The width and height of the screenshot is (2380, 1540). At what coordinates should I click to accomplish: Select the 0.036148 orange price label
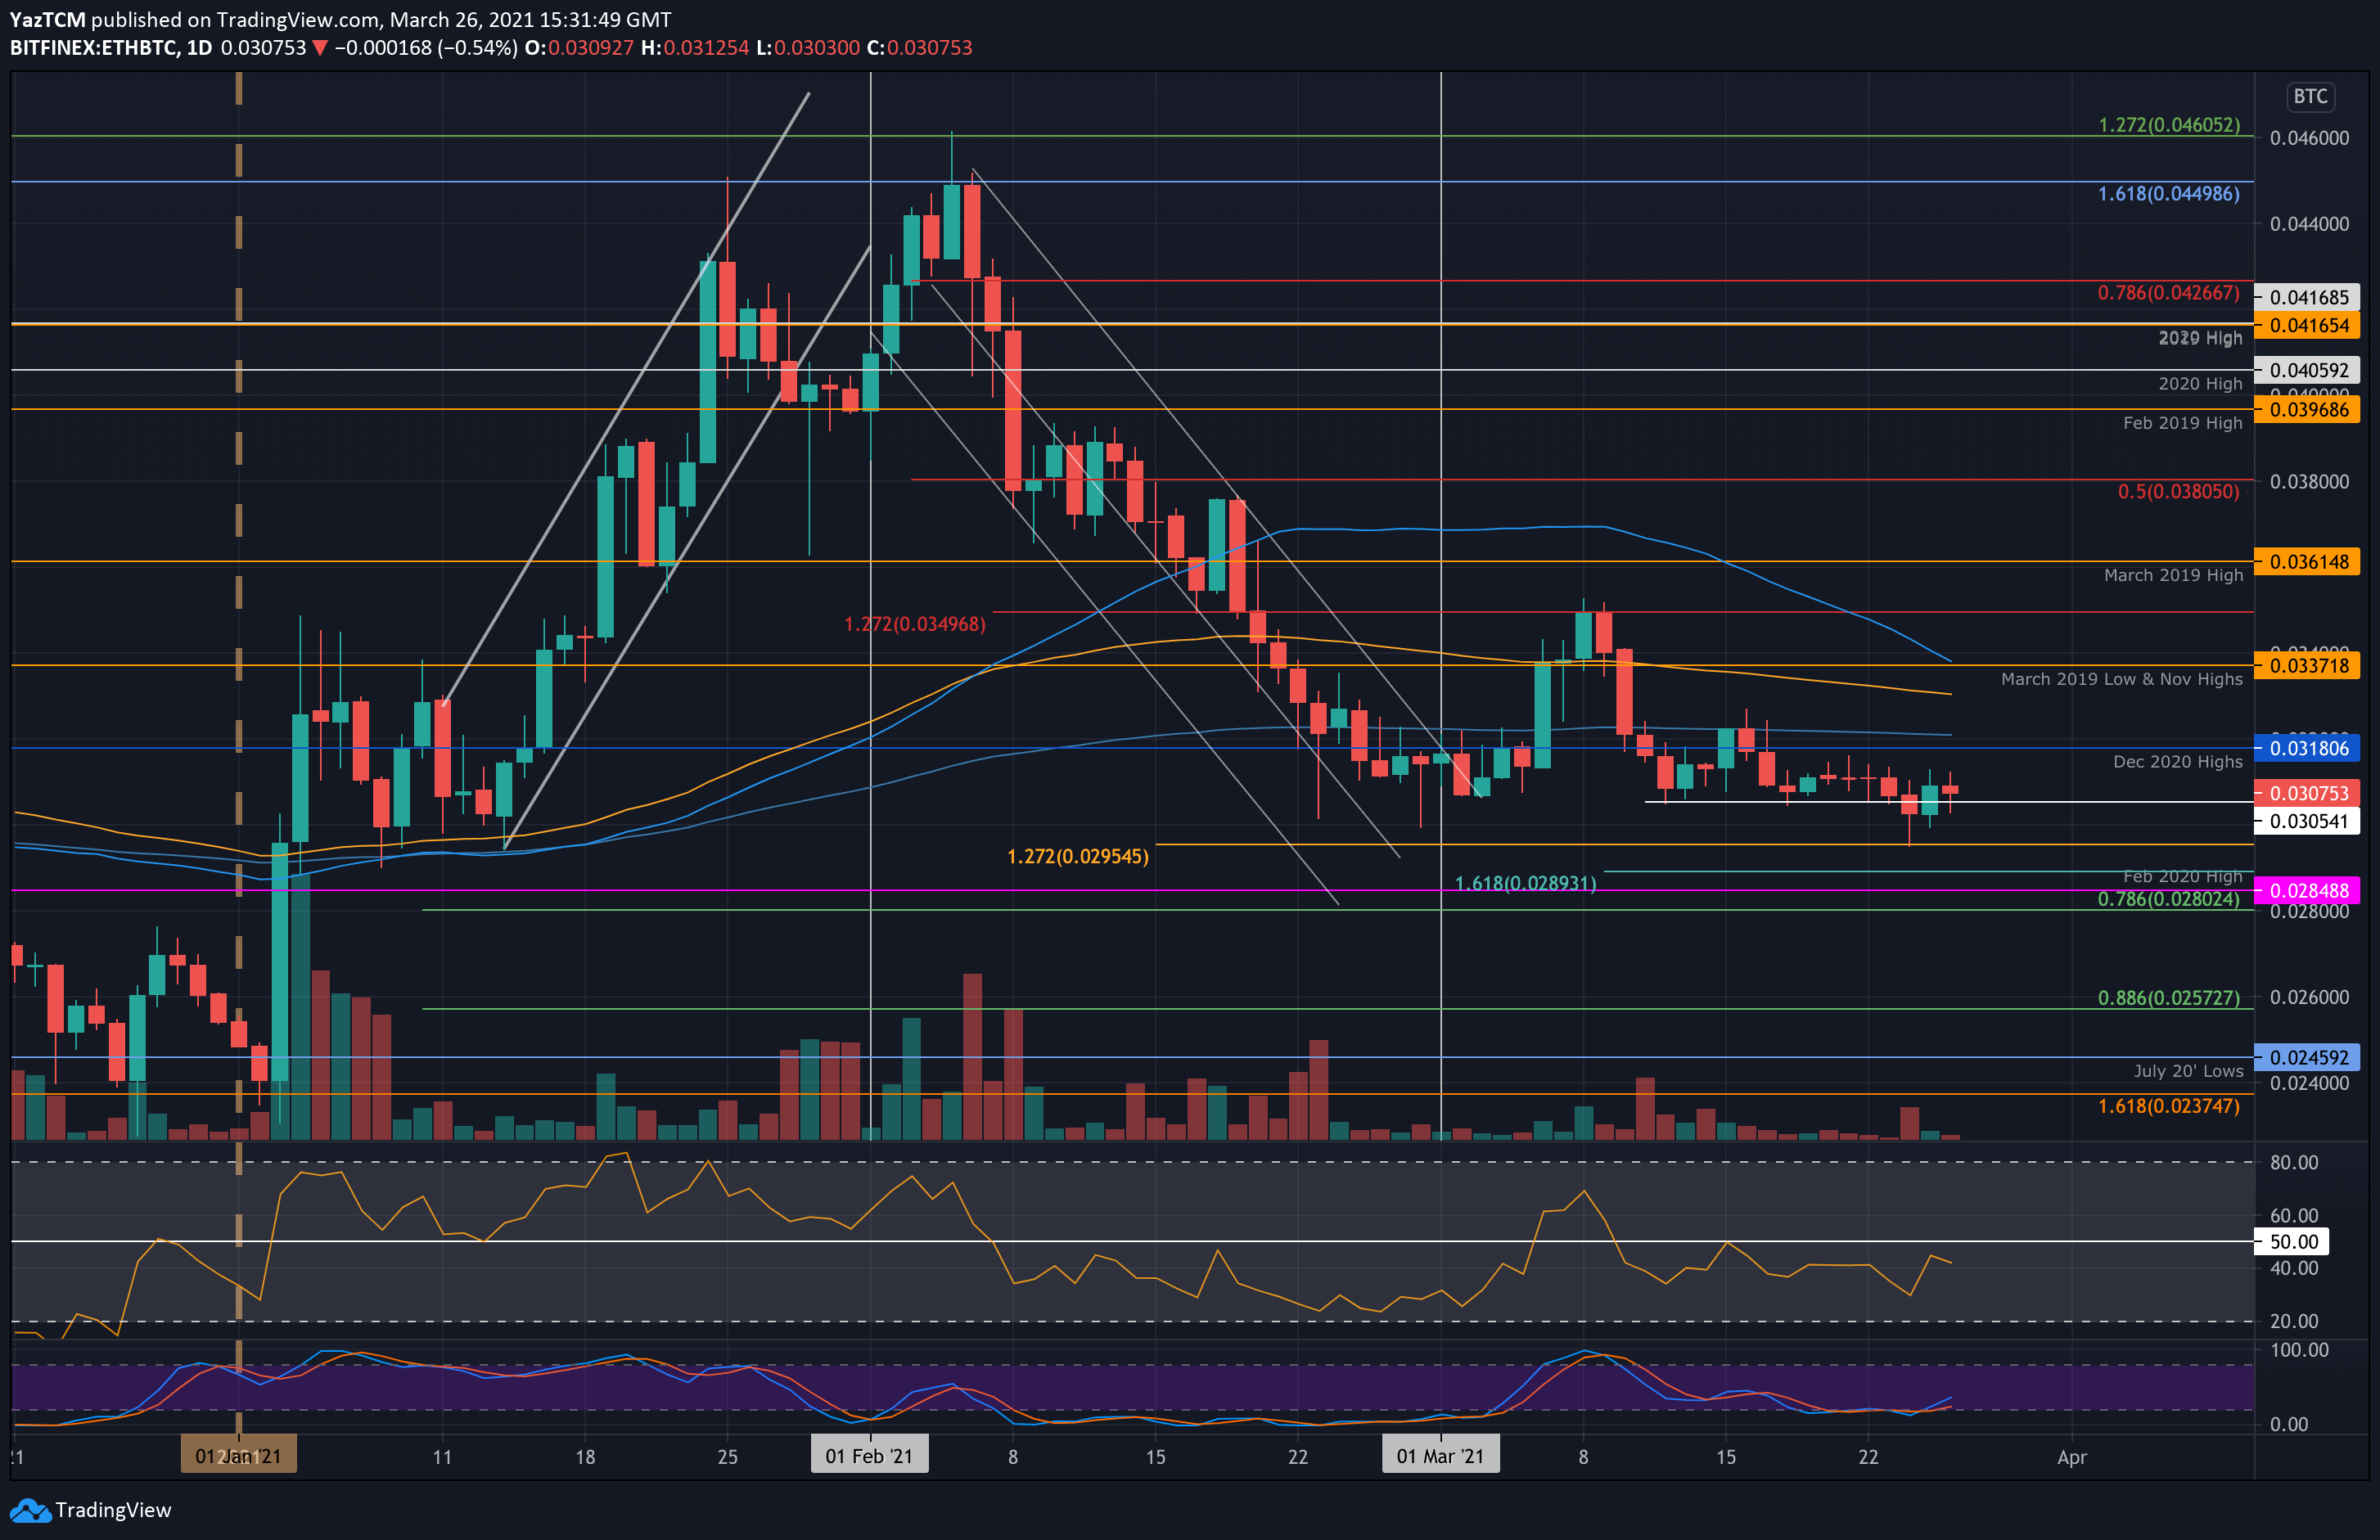[2308, 562]
